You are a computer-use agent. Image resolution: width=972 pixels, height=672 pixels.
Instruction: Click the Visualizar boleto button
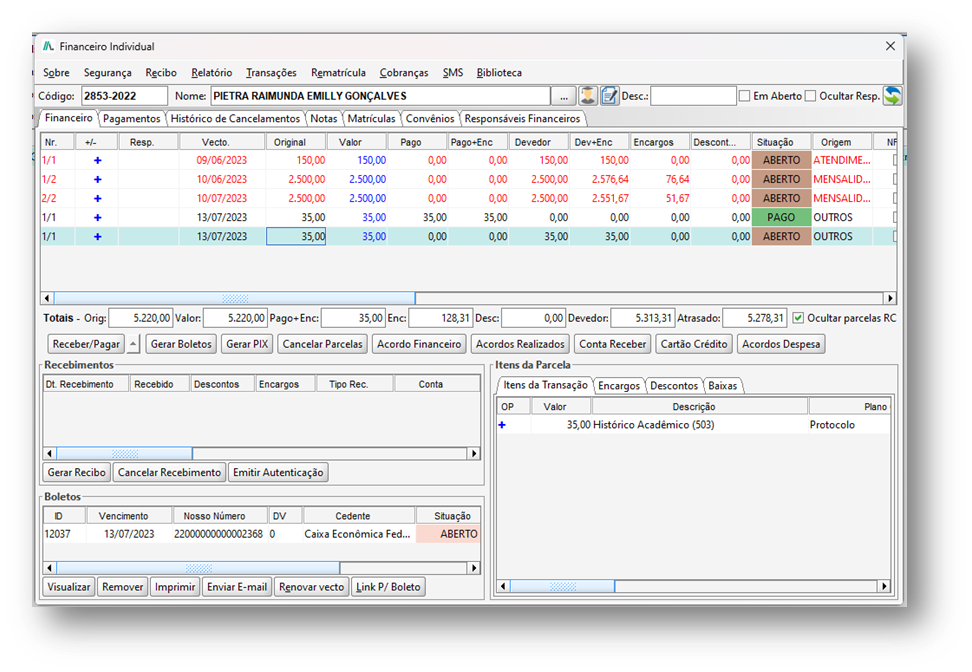coord(69,587)
